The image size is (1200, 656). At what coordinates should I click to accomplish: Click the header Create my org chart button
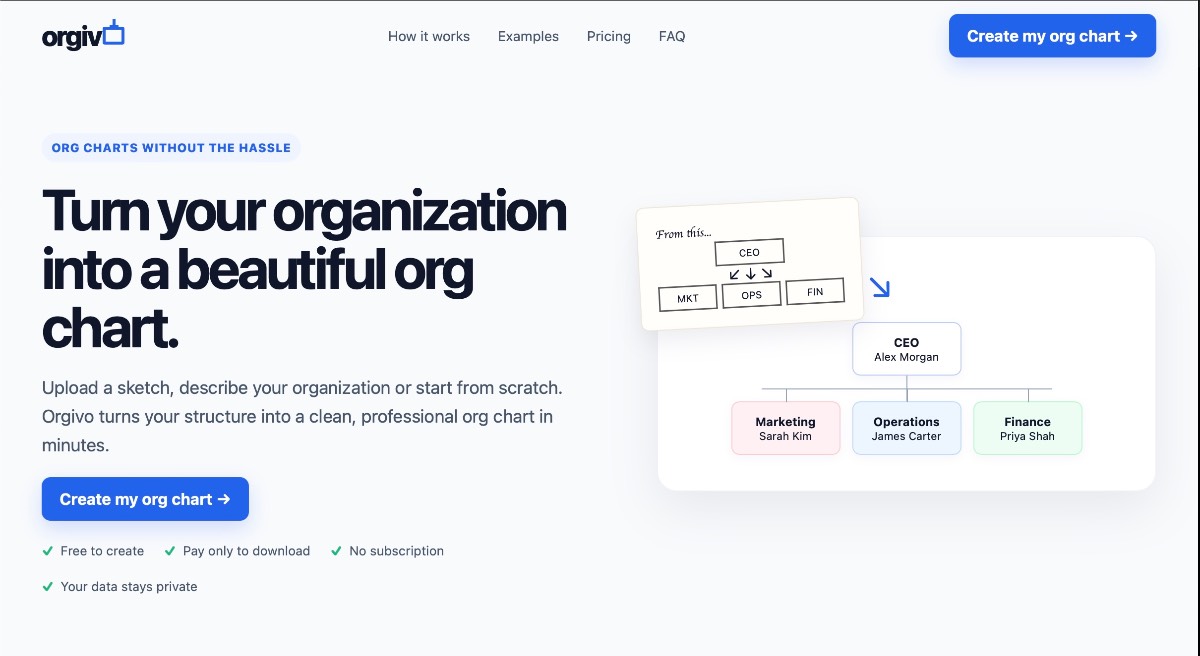pyautogui.click(x=1052, y=36)
